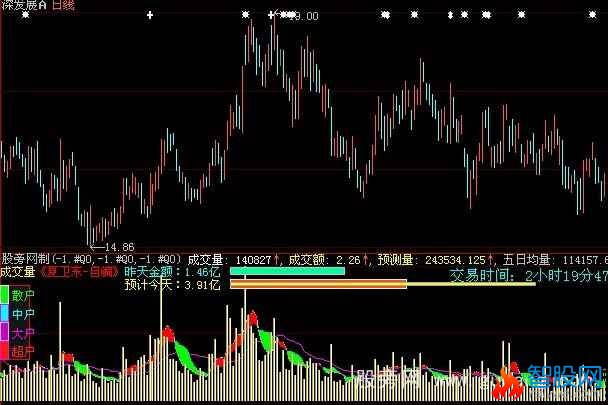Click the 股旁网制 indicator name
The image size is (608, 405).
tap(26, 259)
